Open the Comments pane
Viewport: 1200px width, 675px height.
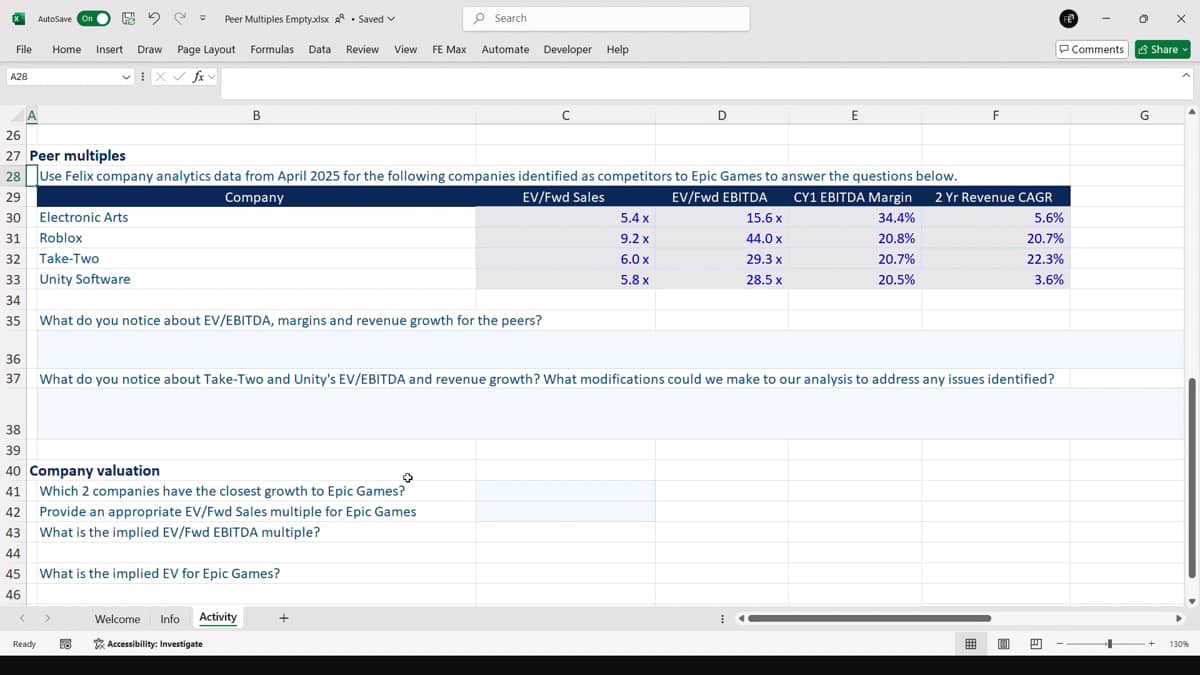click(1092, 49)
